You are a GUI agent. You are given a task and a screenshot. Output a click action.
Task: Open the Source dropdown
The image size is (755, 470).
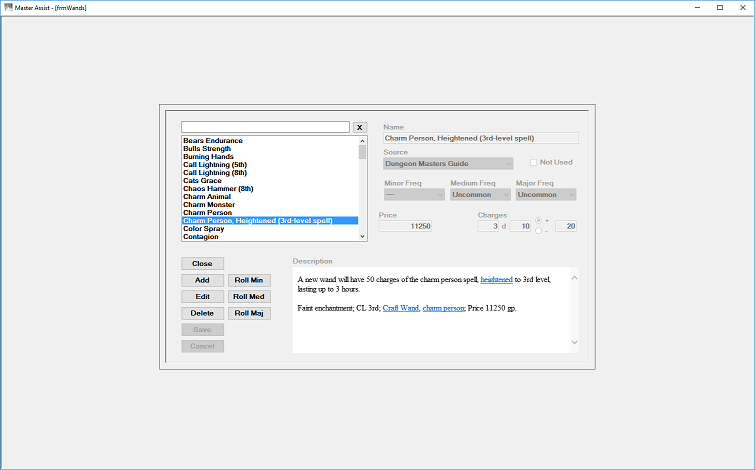(448, 164)
